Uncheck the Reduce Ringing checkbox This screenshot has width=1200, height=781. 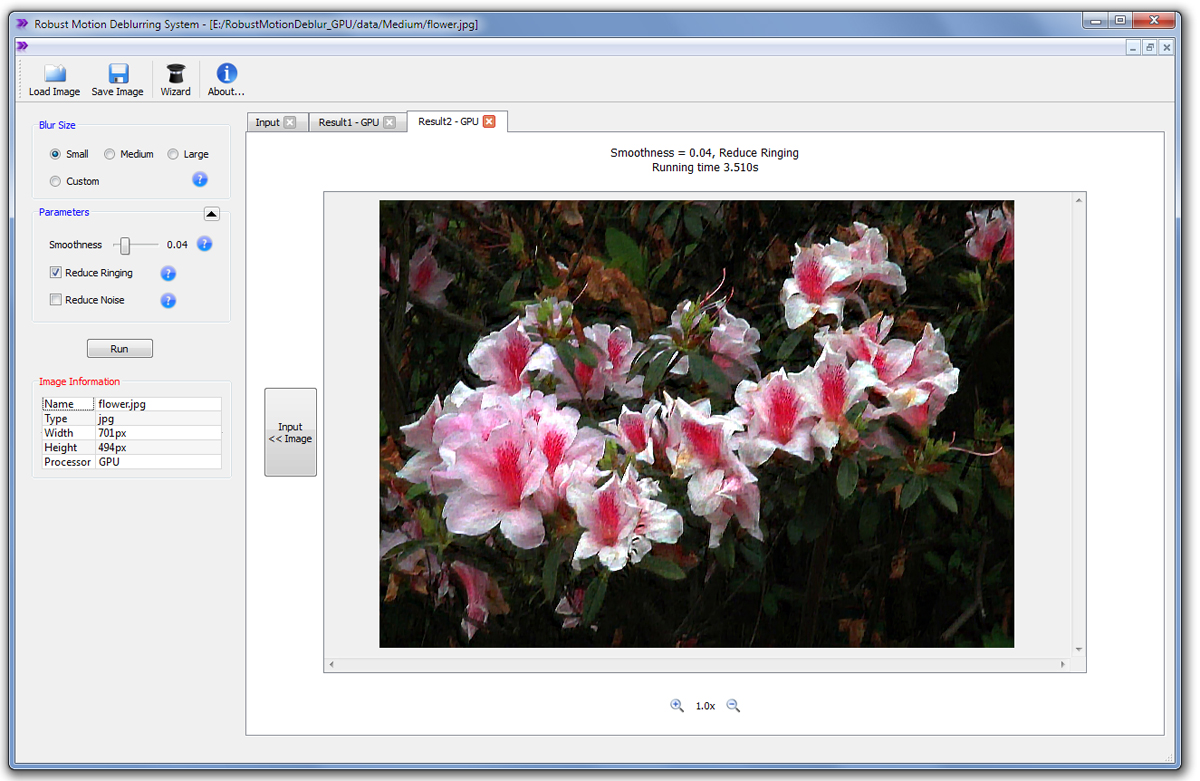[56, 273]
